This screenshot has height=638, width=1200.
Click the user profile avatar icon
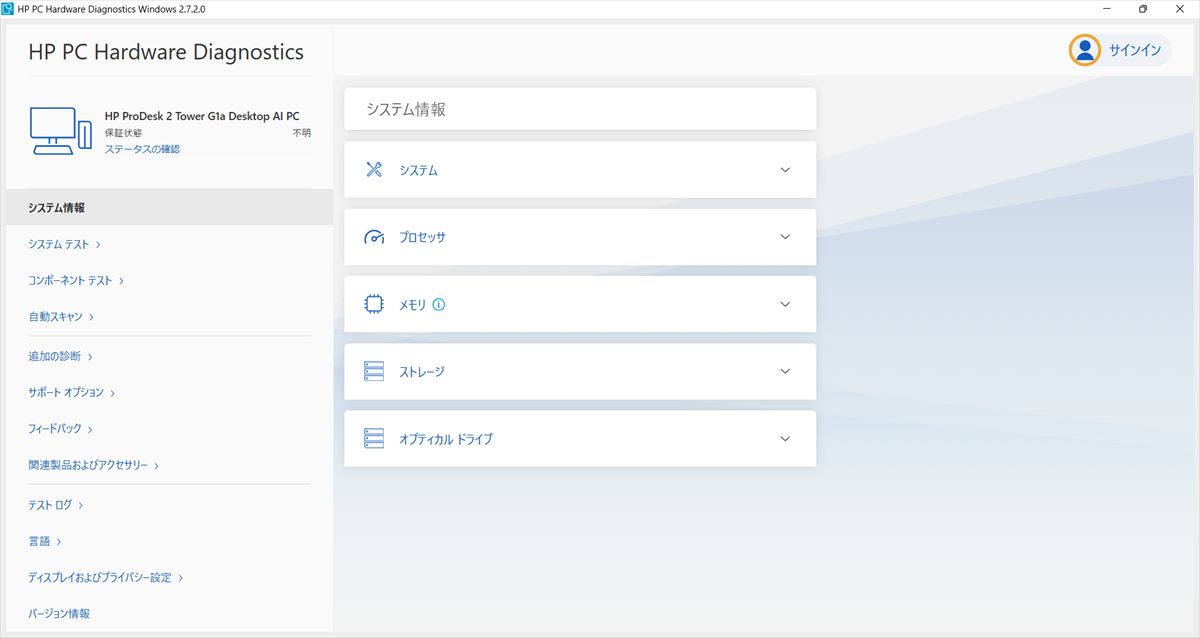click(x=1085, y=51)
